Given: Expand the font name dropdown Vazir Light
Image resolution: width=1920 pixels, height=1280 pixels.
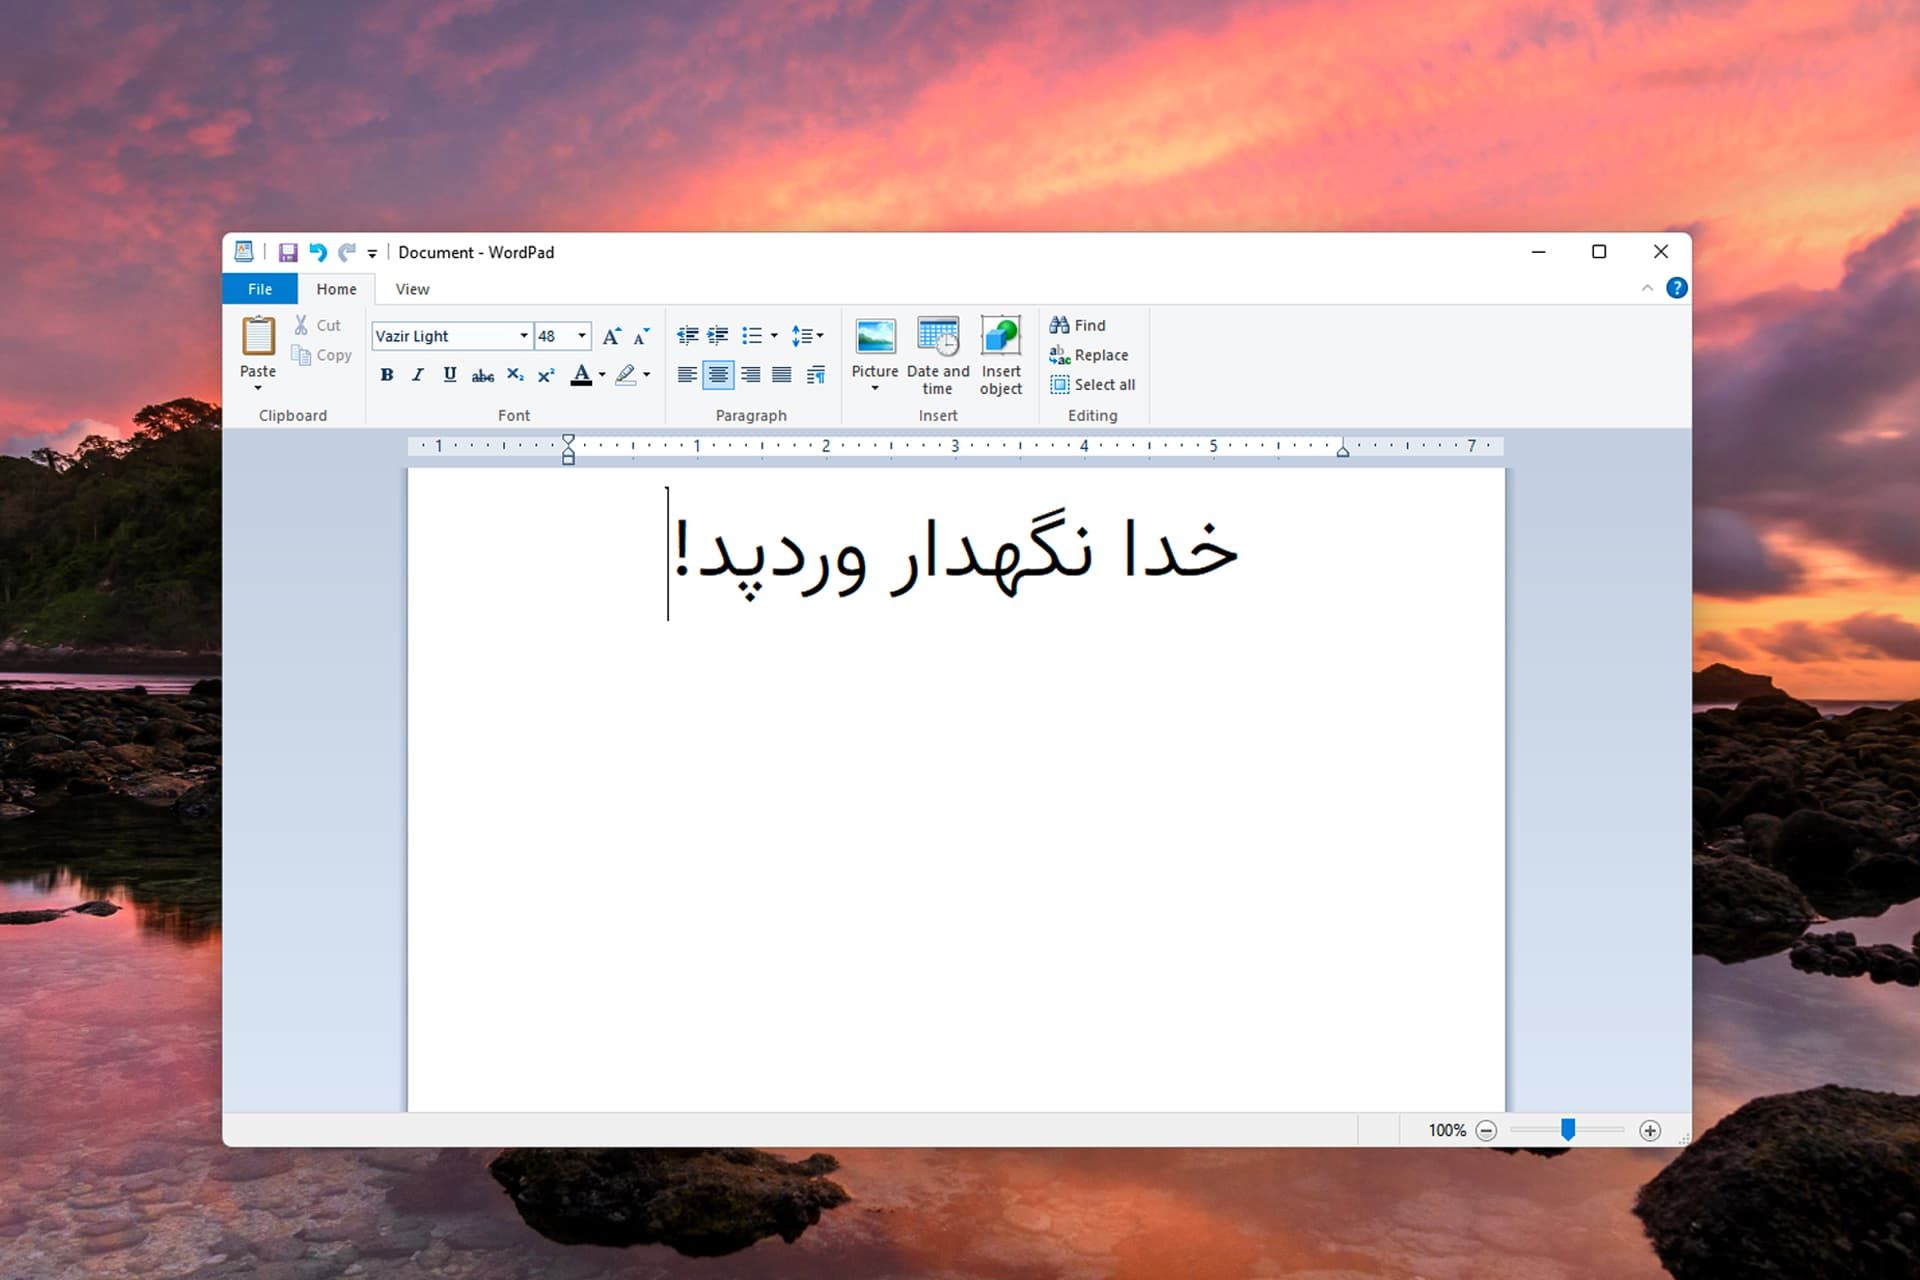Looking at the screenshot, I should click(x=521, y=336).
